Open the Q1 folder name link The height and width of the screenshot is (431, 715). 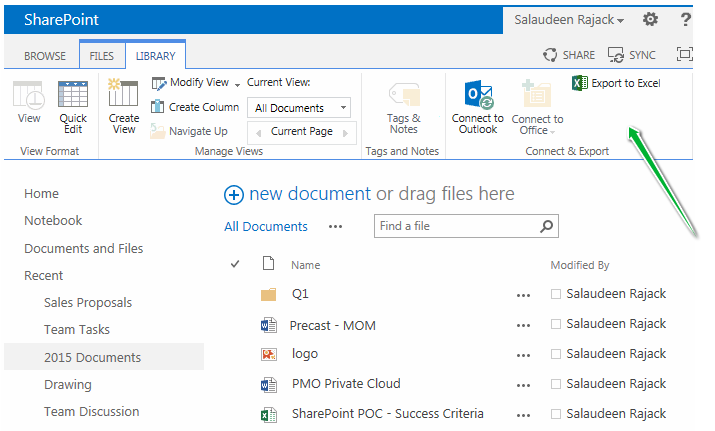click(300, 294)
